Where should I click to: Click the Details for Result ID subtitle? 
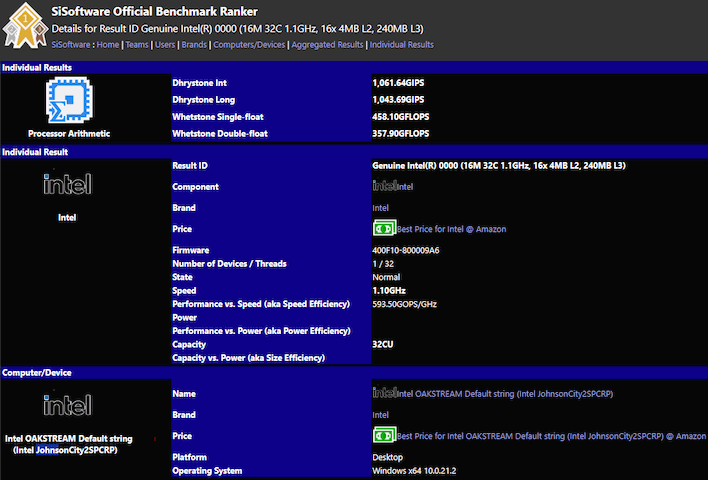click(x=238, y=28)
